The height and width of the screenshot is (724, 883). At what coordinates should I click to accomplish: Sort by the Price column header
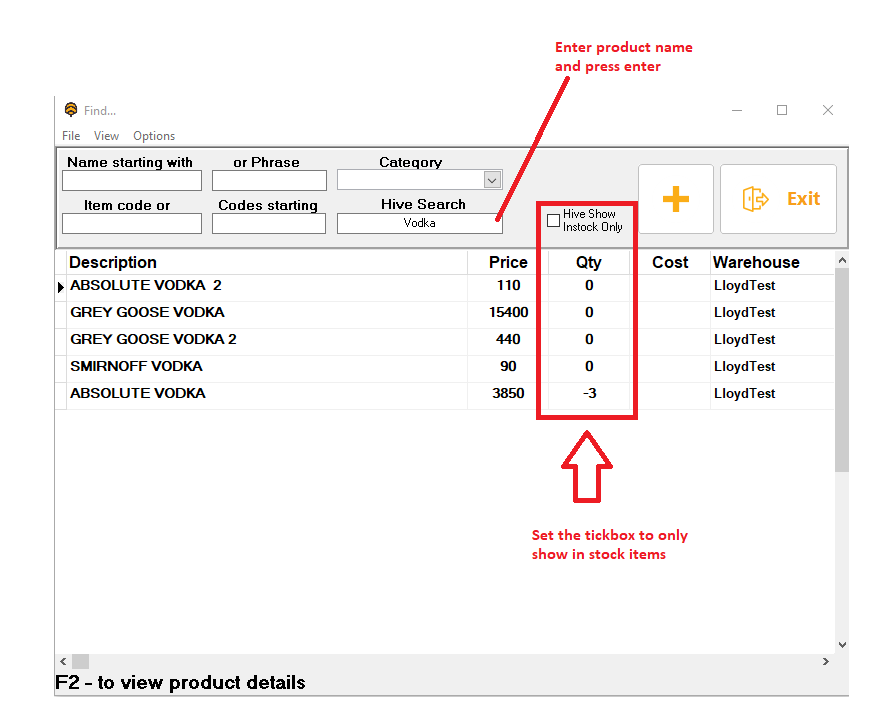click(x=508, y=262)
